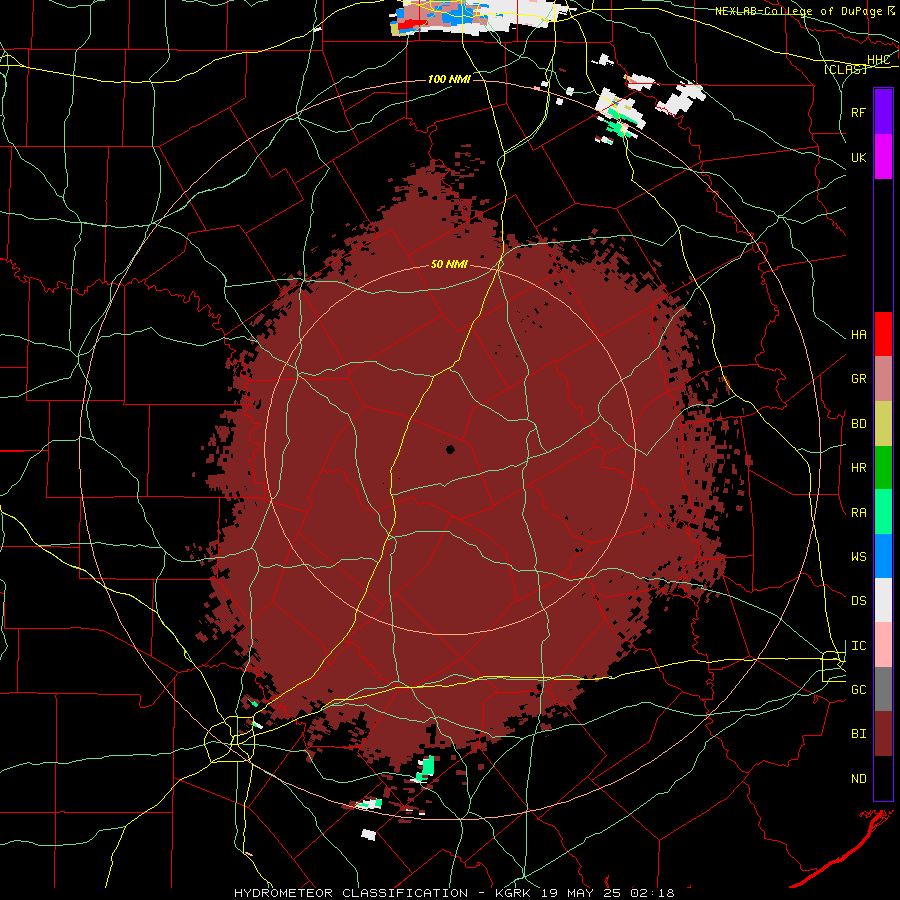Click the IC legend label
The image size is (900, 900).
[858, 646]
